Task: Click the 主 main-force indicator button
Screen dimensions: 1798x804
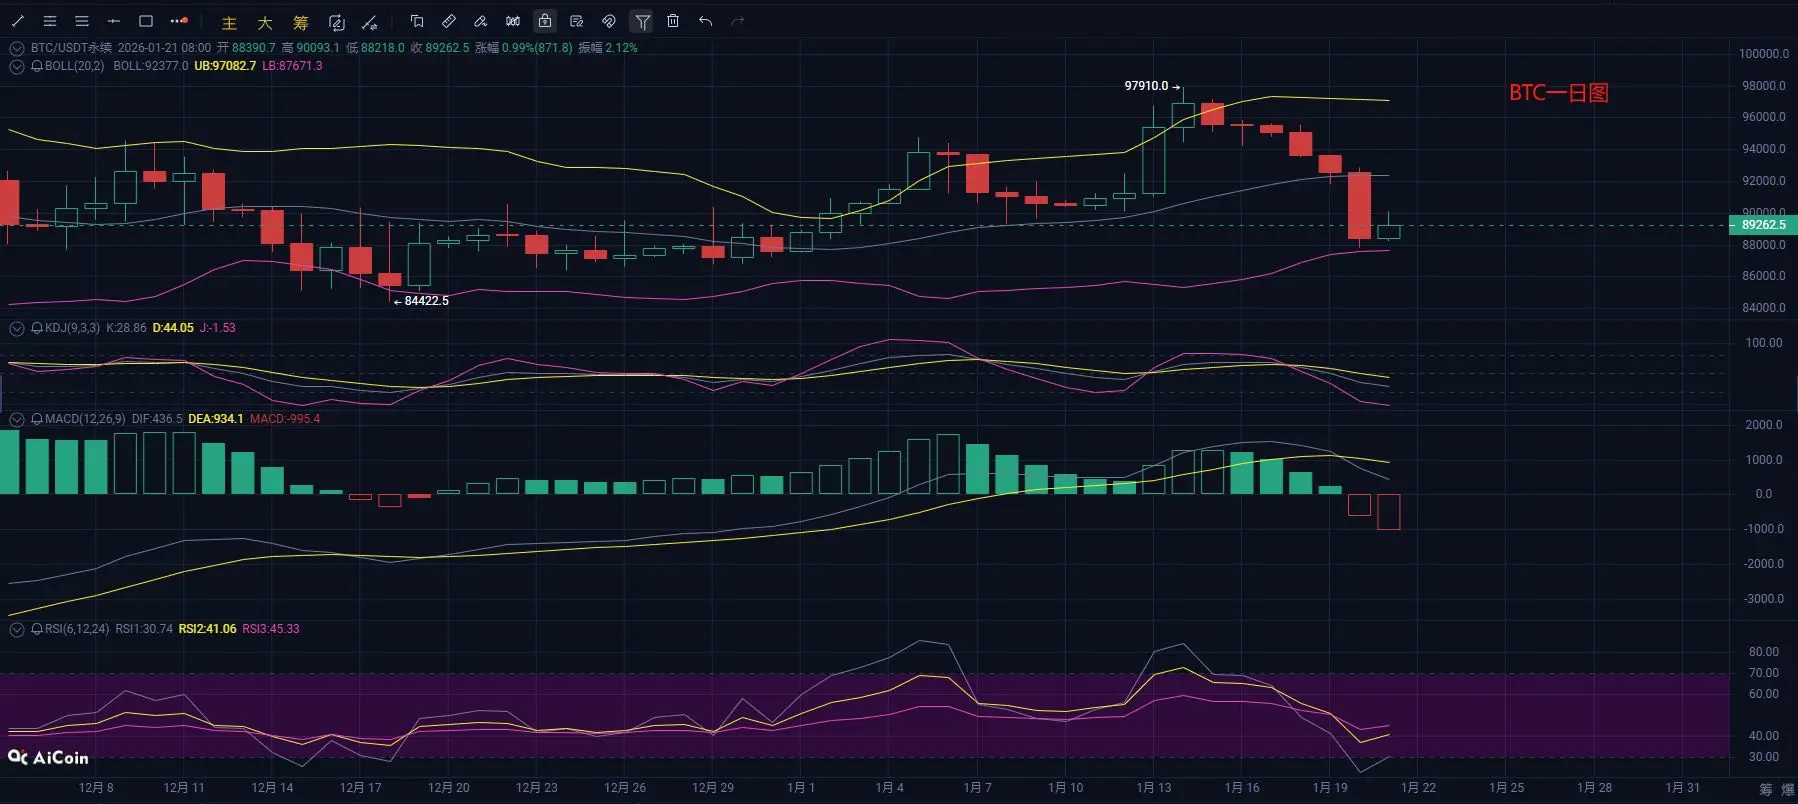Action: tap(229, 23)
